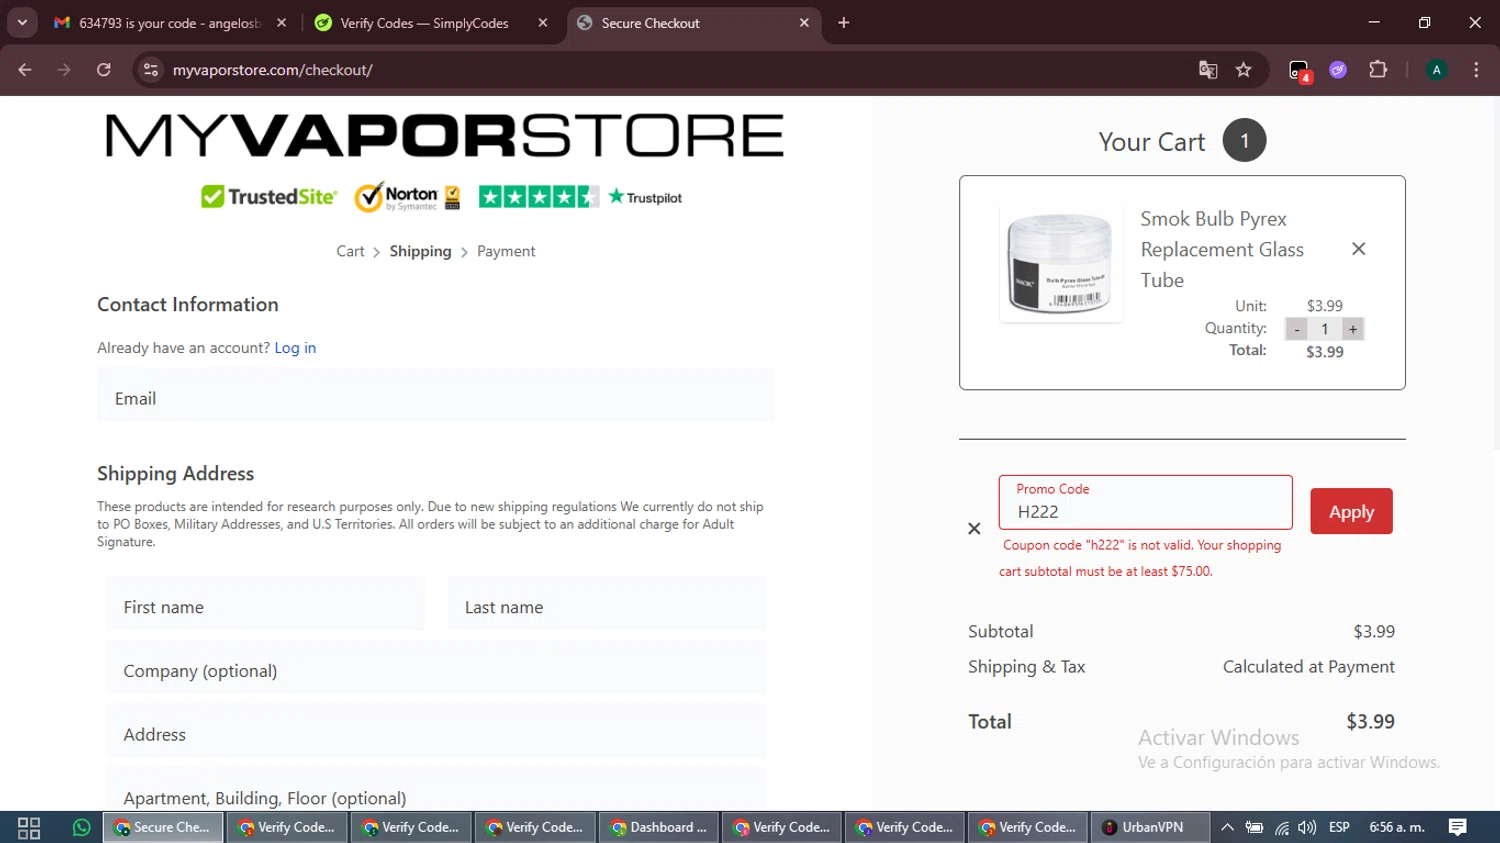This screenshot has width=1500, height=843.
Task: Show hidden system tray icons
Action: pos(1227,827)
